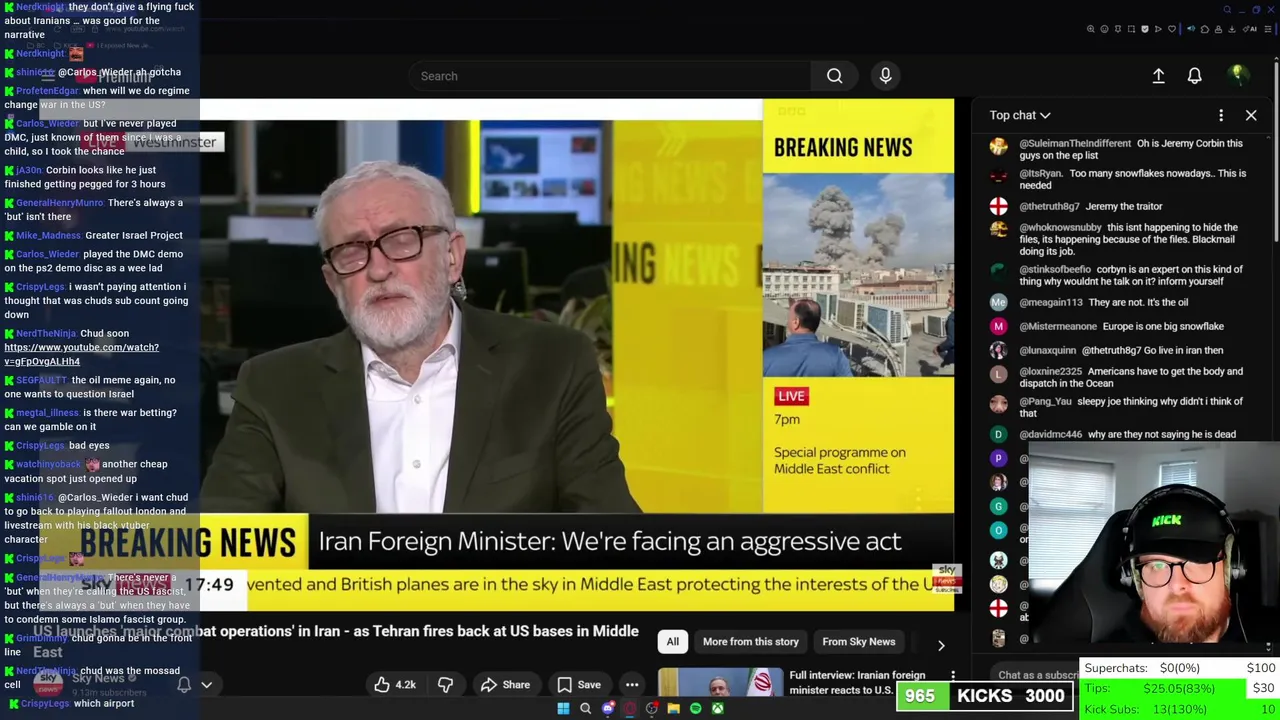Like the Sky News video
1280x720 pixels.
click(394, 685)
